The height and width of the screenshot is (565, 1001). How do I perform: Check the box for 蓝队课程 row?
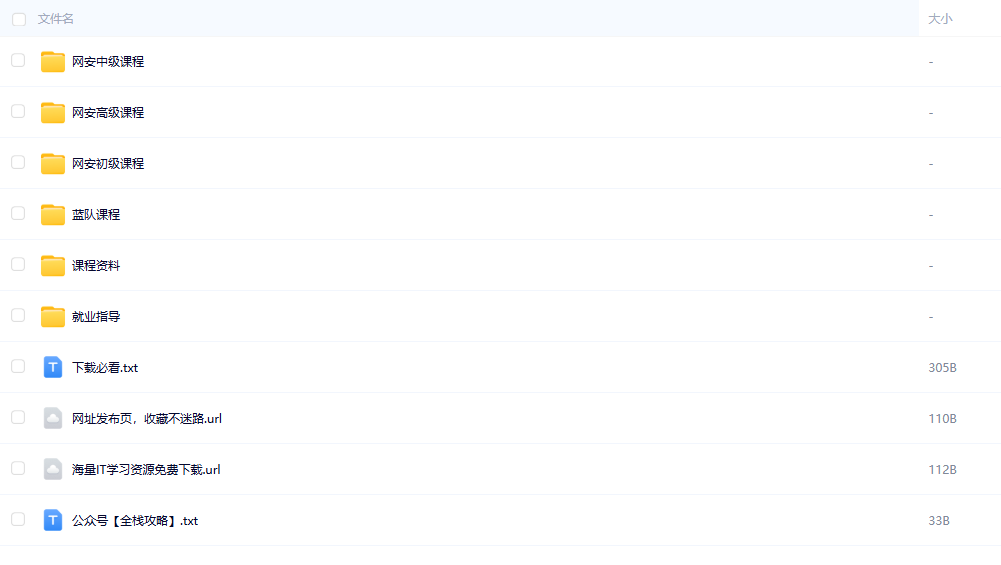coord(18,213)
